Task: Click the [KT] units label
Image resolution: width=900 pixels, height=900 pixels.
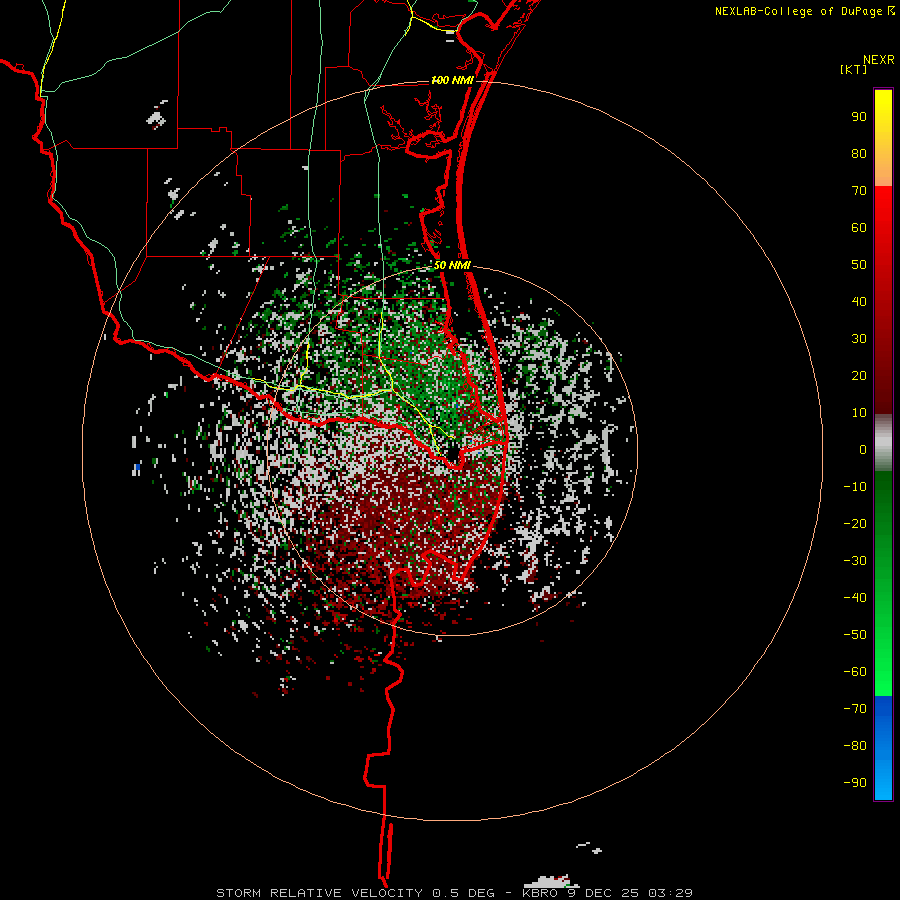Action: (x=854, y=69)
